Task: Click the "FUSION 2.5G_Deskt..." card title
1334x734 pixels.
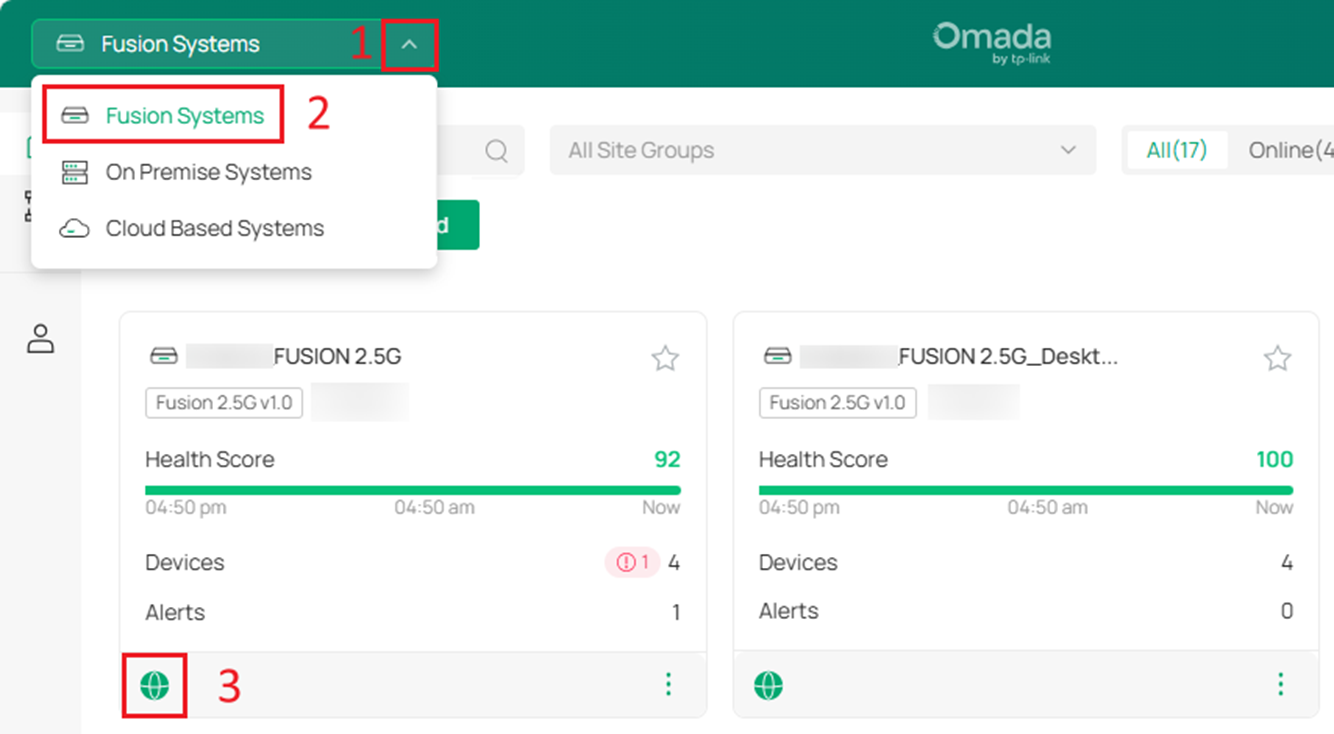Action: 1008,356
